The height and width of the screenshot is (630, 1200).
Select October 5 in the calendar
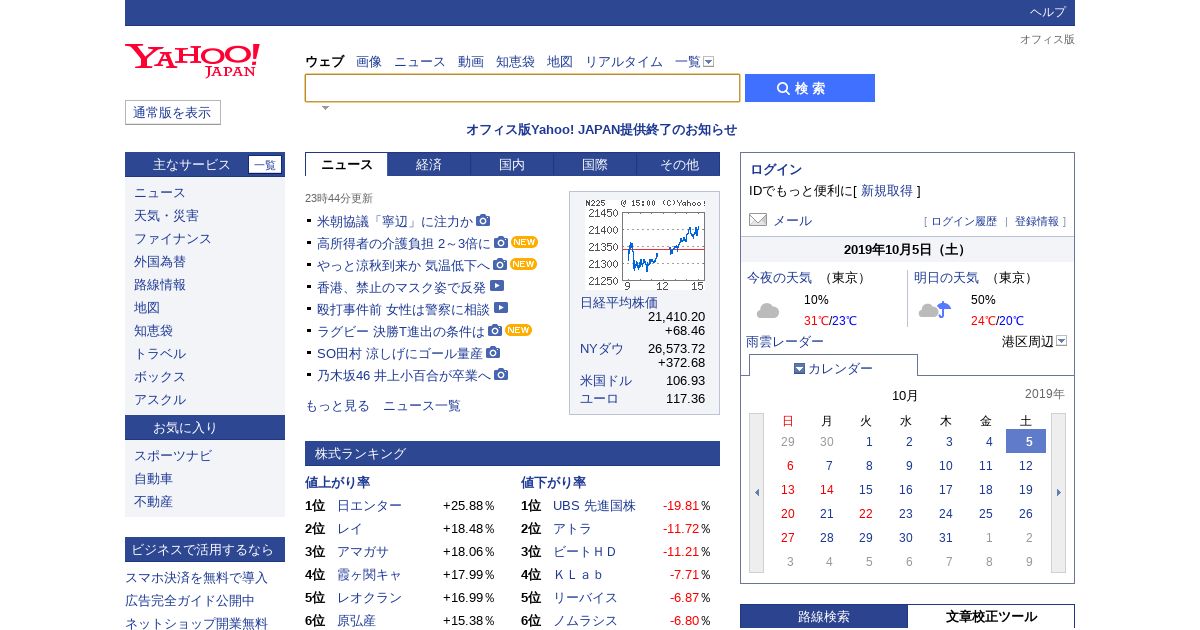1026,441
